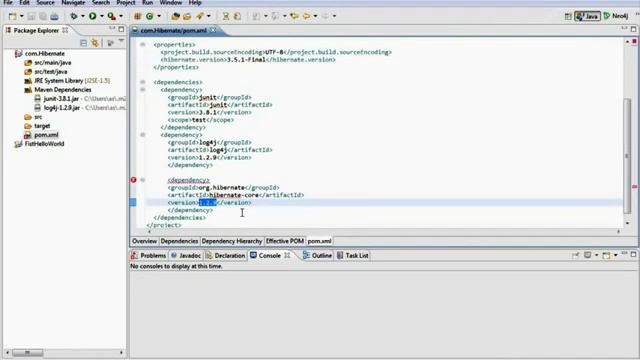Click the Back navigation arrow icon
This screenshot has height=360, width=640.
click(306, 16)
